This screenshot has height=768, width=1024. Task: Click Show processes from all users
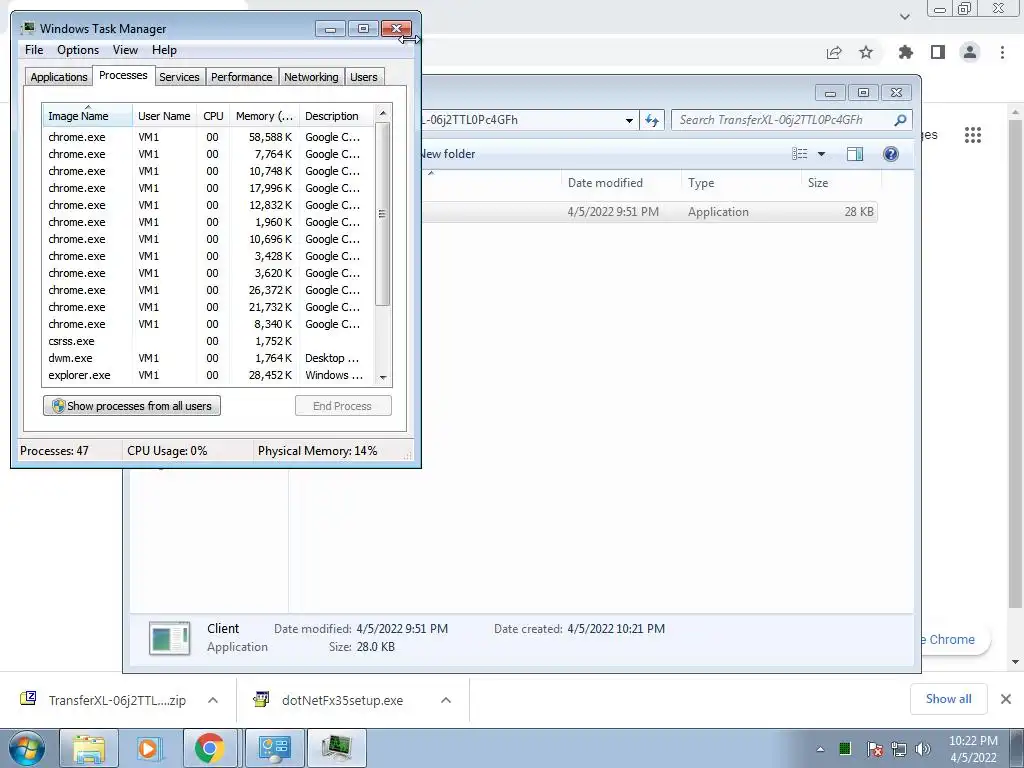132,406
